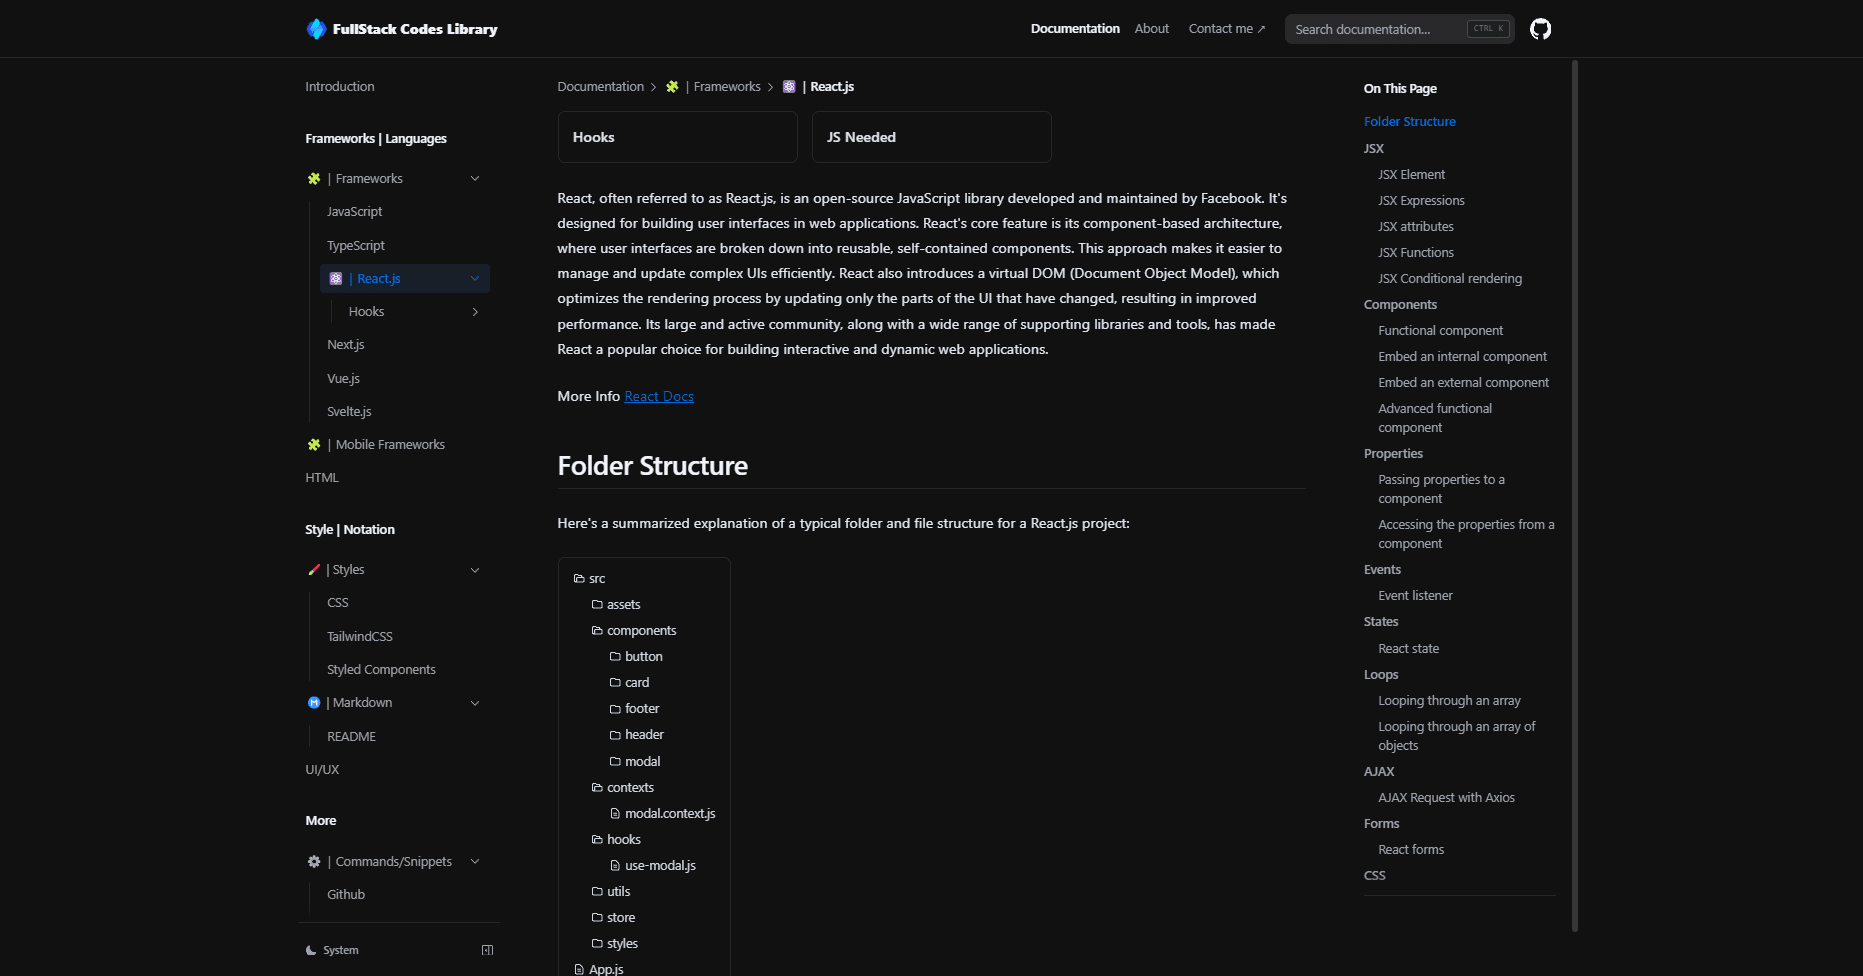1863x976 pixels.
Task: Click the breadcrumb React.js icon
Action: [789, 87]
